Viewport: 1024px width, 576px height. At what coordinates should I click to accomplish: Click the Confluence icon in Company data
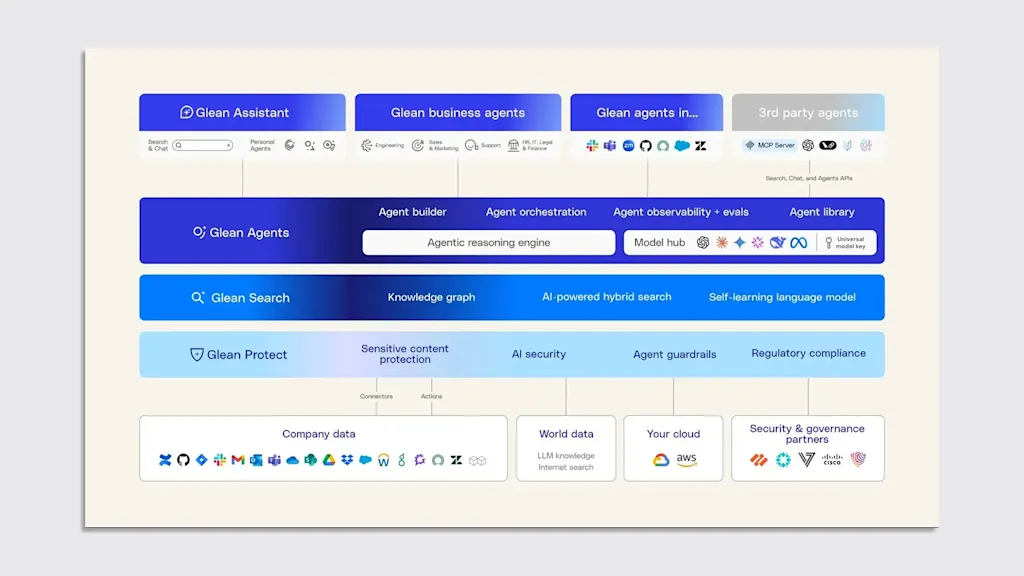pos(165,460)
